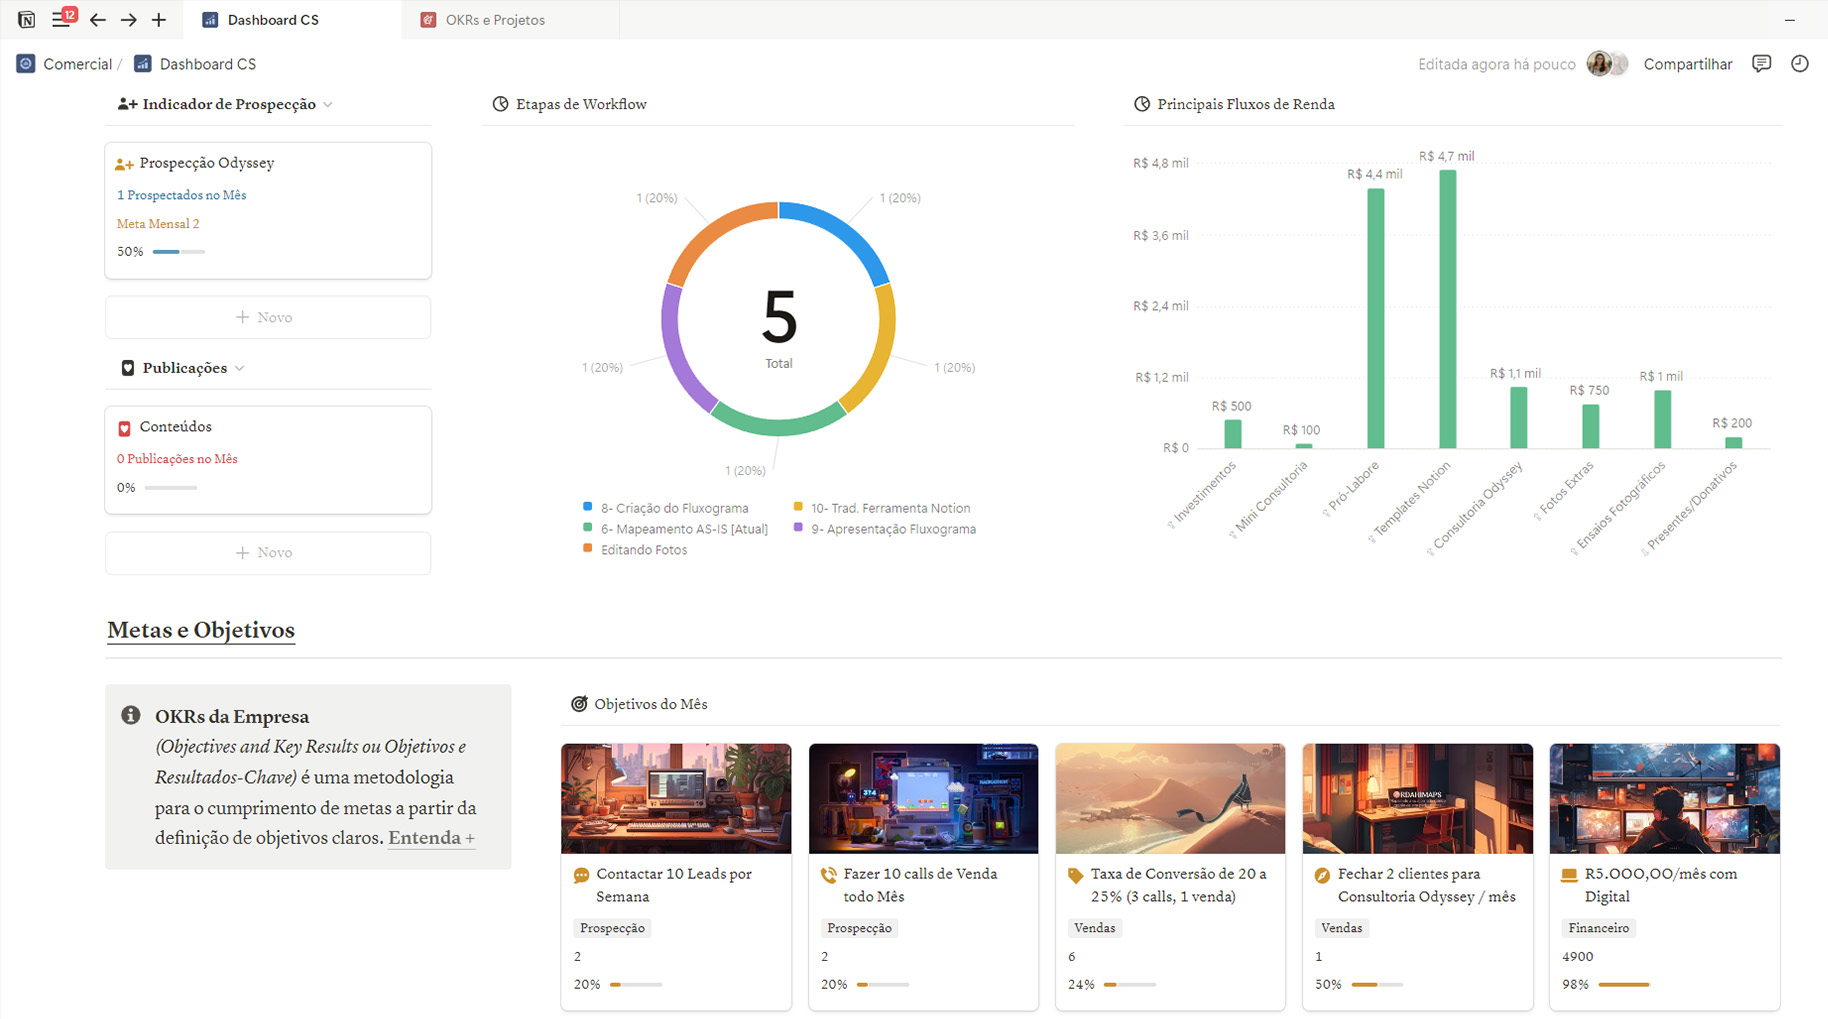Expand the Indicador de Prospecção view dropdown
This screenshot has height=1019, width=1828.
[328, 105]
